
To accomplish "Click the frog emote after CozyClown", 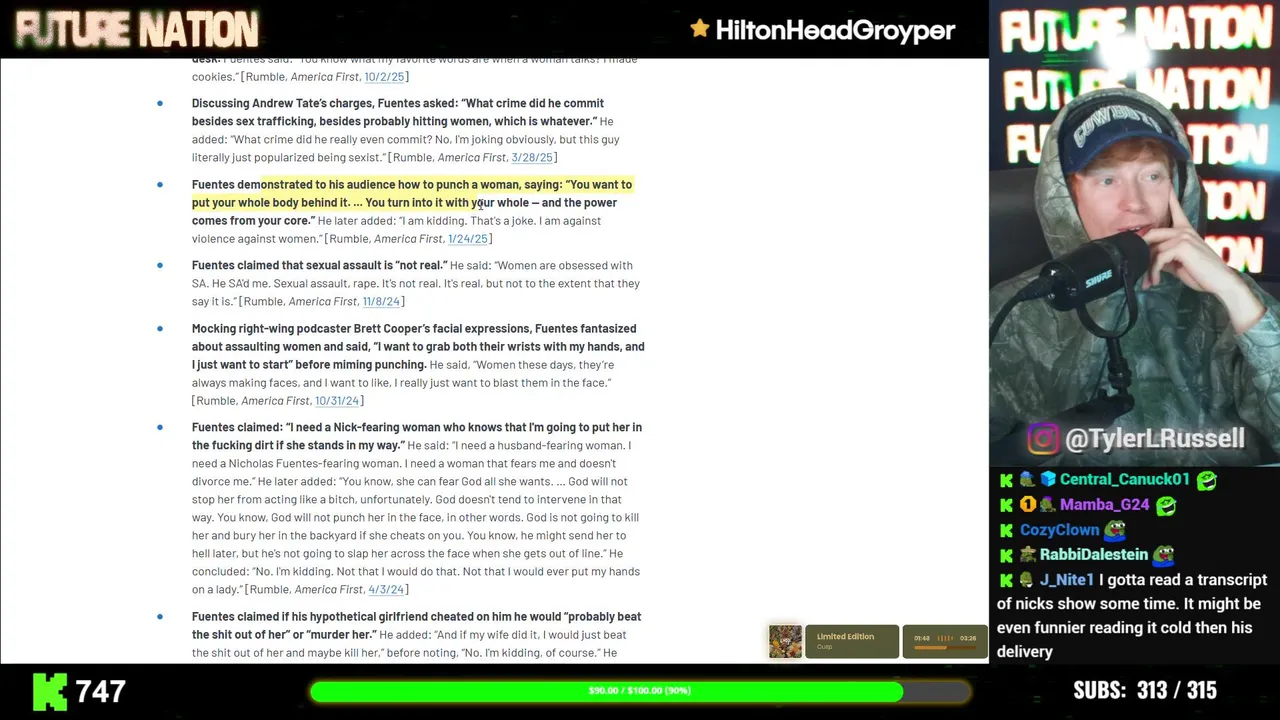I will tap(1115, 530).
